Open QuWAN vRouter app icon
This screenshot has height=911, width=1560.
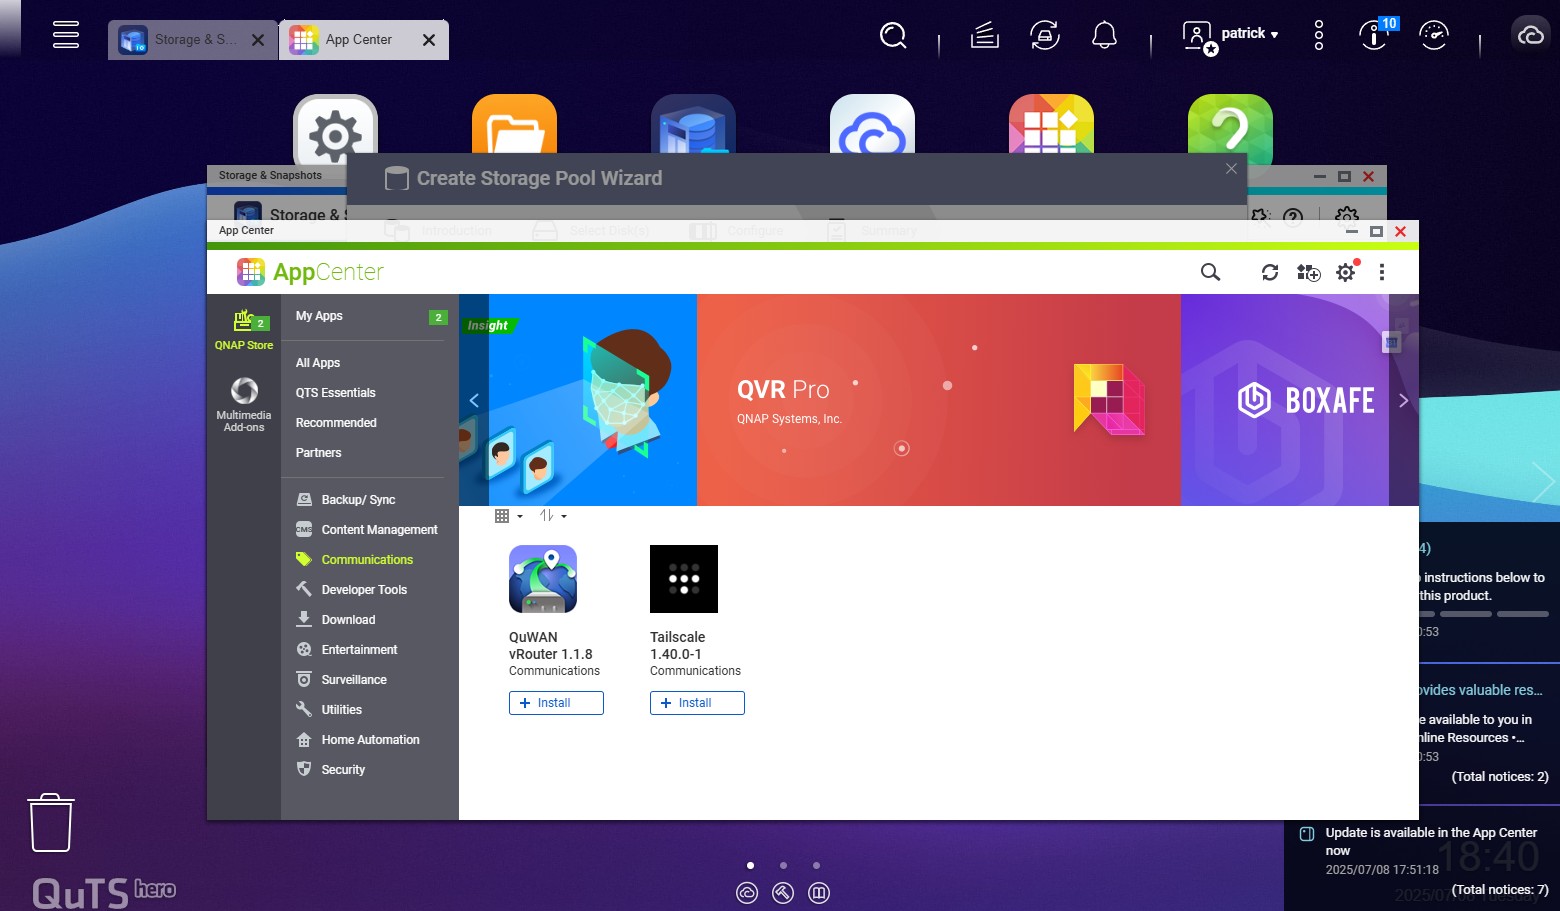point(543,579)
